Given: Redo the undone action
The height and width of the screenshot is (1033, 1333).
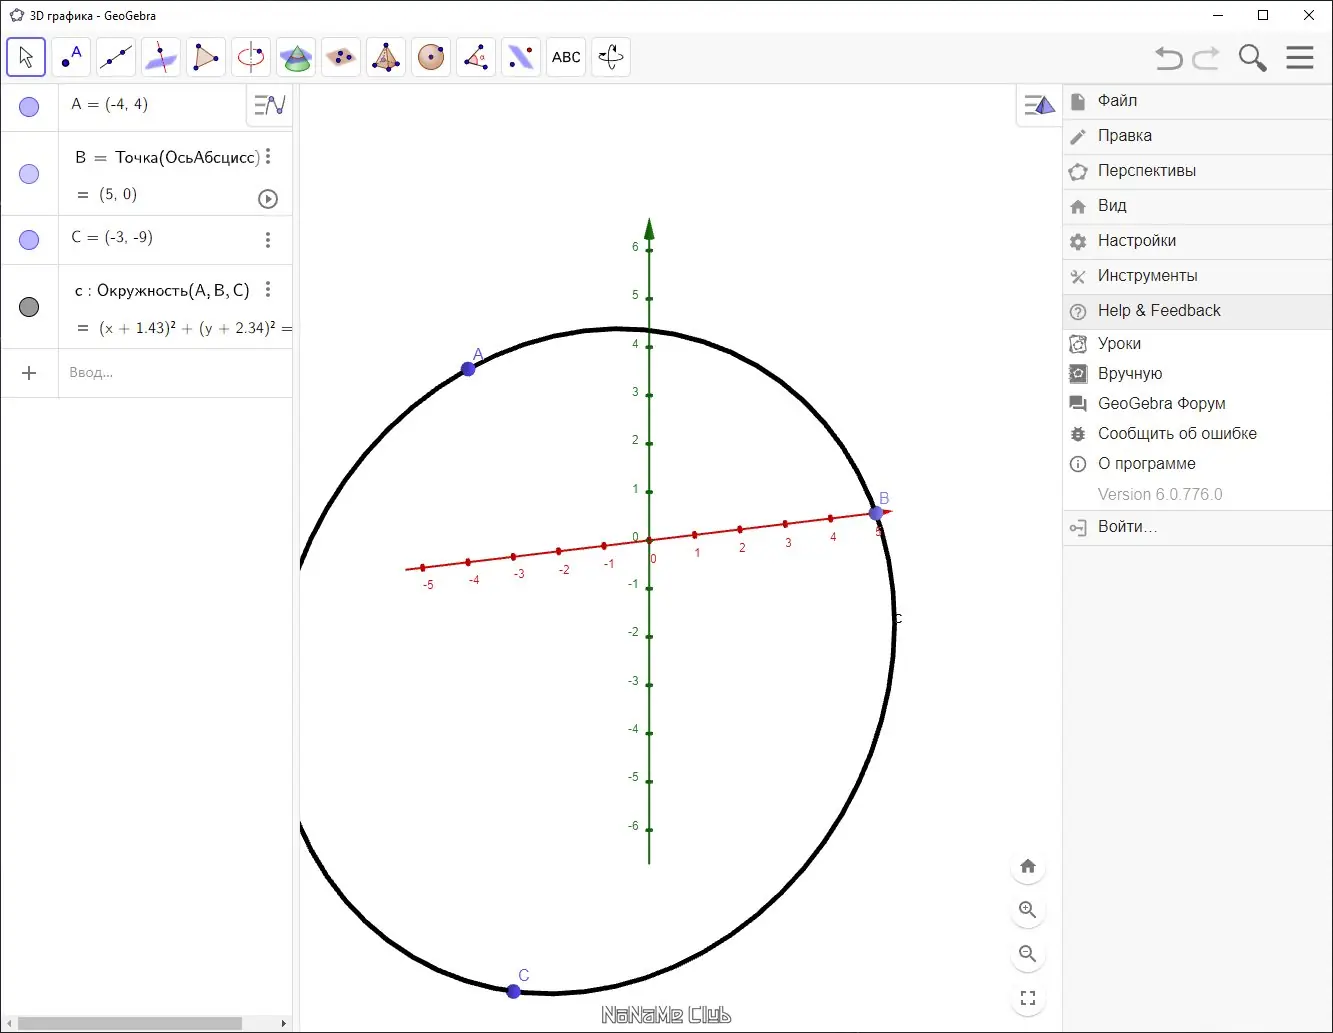Looking at the screenshot, I should 1206,58.
